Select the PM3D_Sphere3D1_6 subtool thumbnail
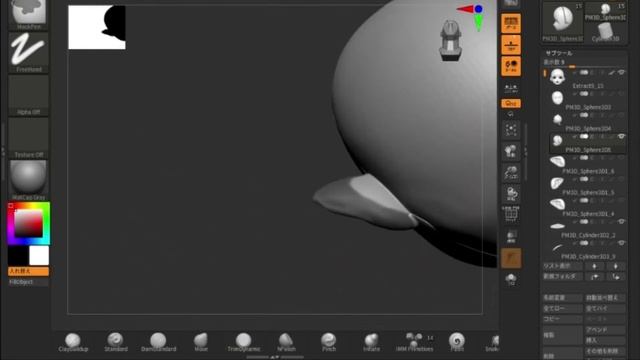 click(x=557, y=162)
